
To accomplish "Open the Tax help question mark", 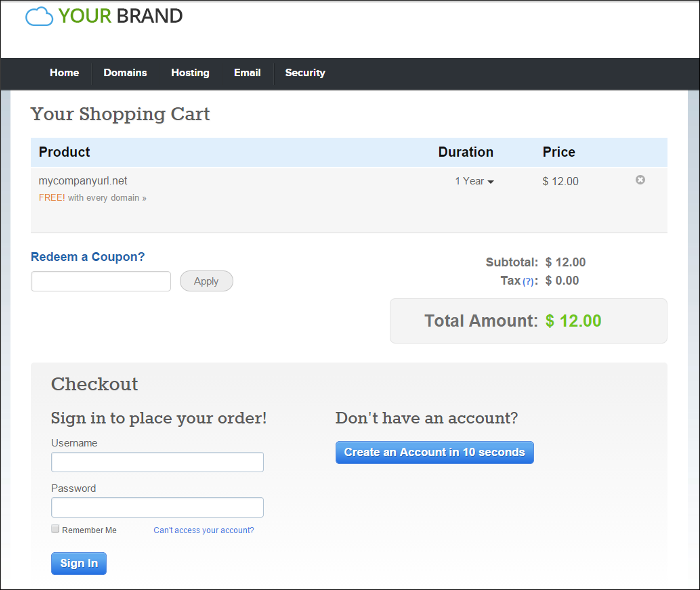I will pos(528,281).
